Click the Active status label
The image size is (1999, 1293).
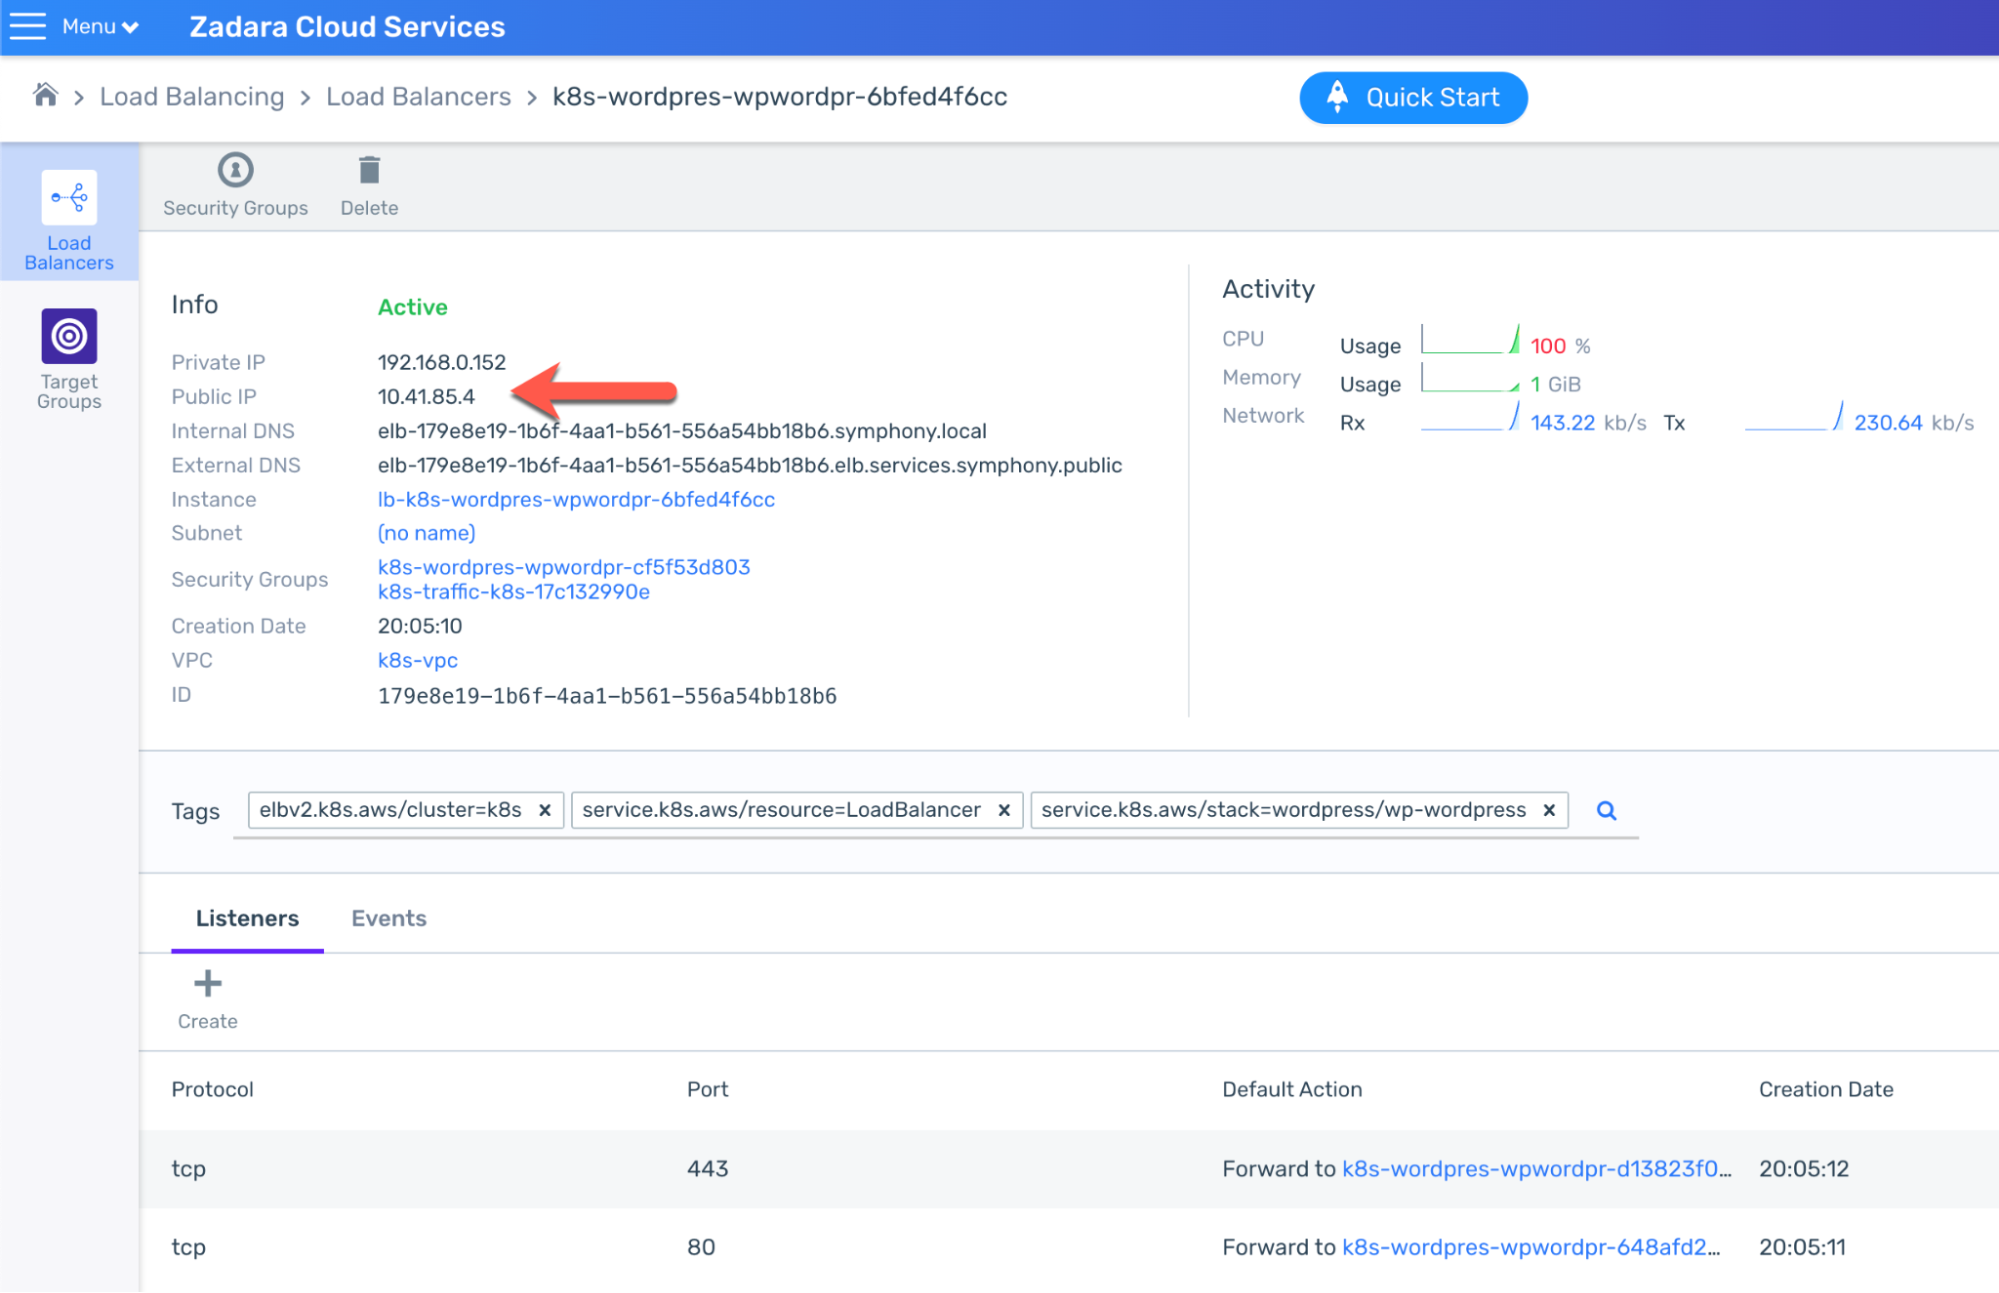coord(412,307)
